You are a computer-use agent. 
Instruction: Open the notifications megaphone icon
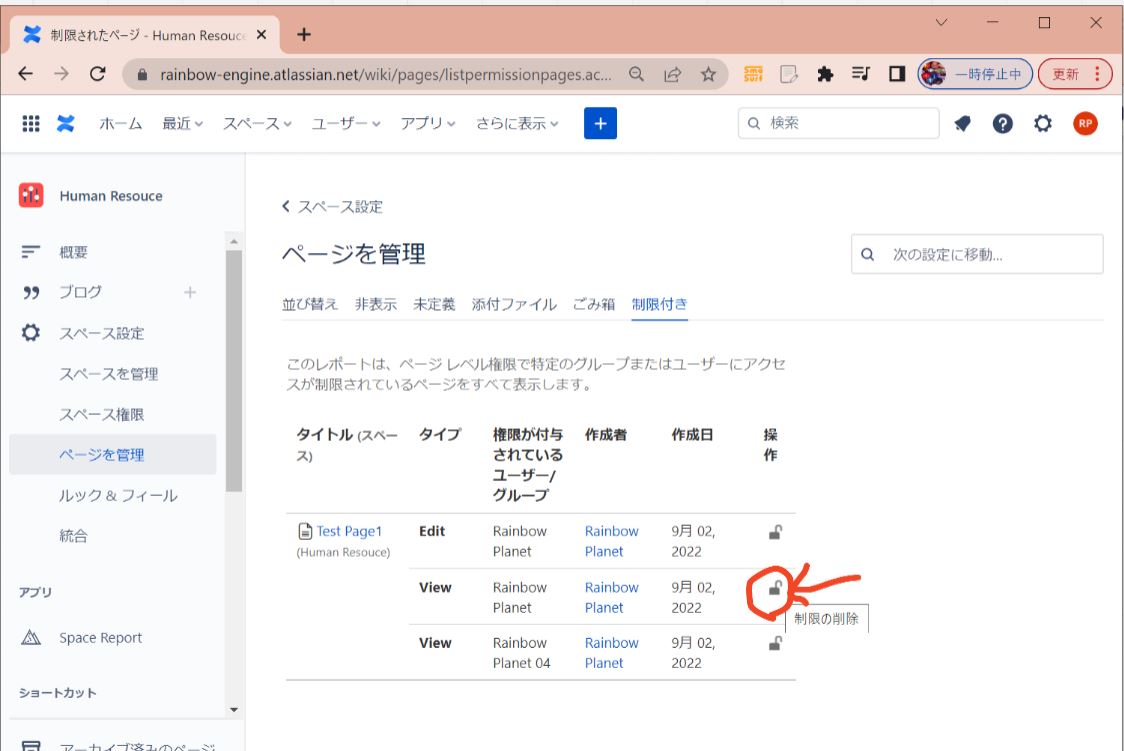pos(962,124)
